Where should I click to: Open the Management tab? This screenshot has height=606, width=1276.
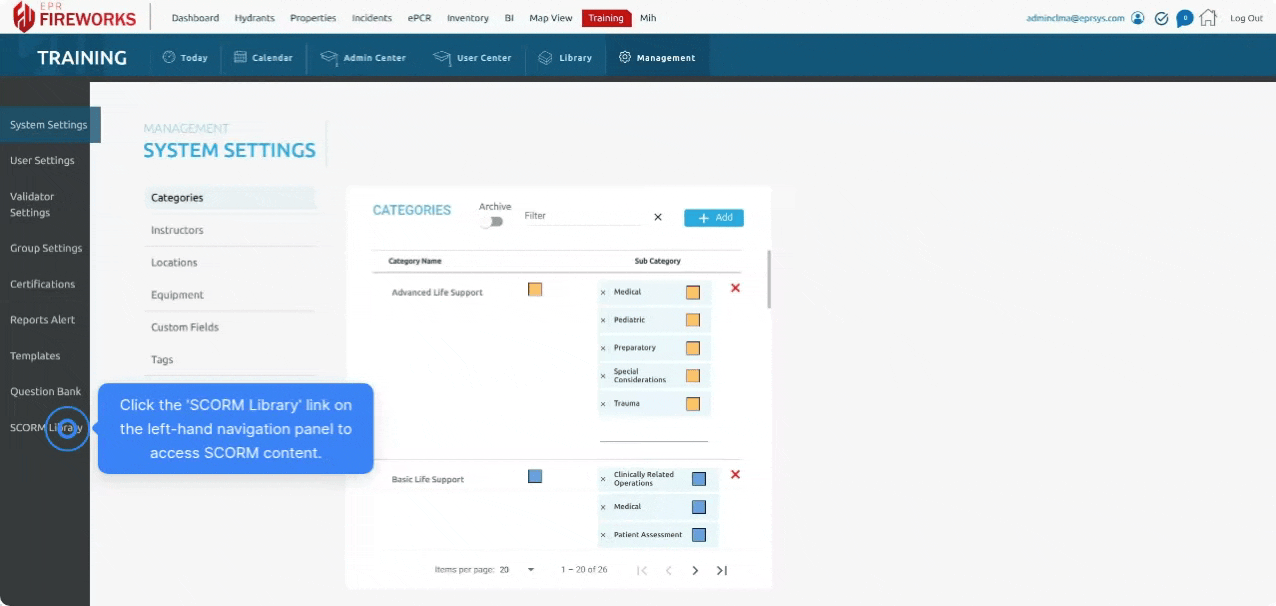coord(657,58)
